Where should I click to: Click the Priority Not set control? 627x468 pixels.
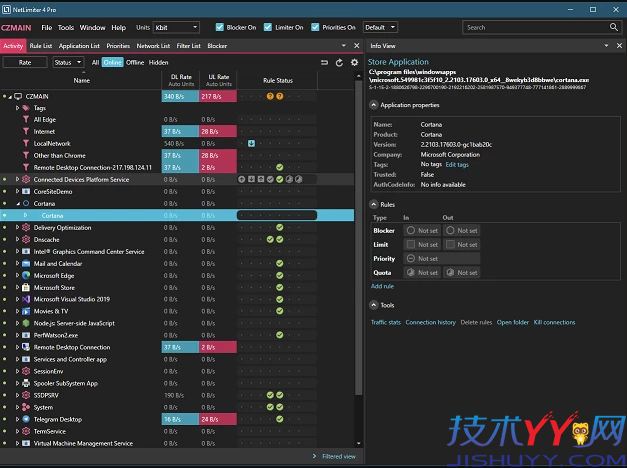(441, 258)
